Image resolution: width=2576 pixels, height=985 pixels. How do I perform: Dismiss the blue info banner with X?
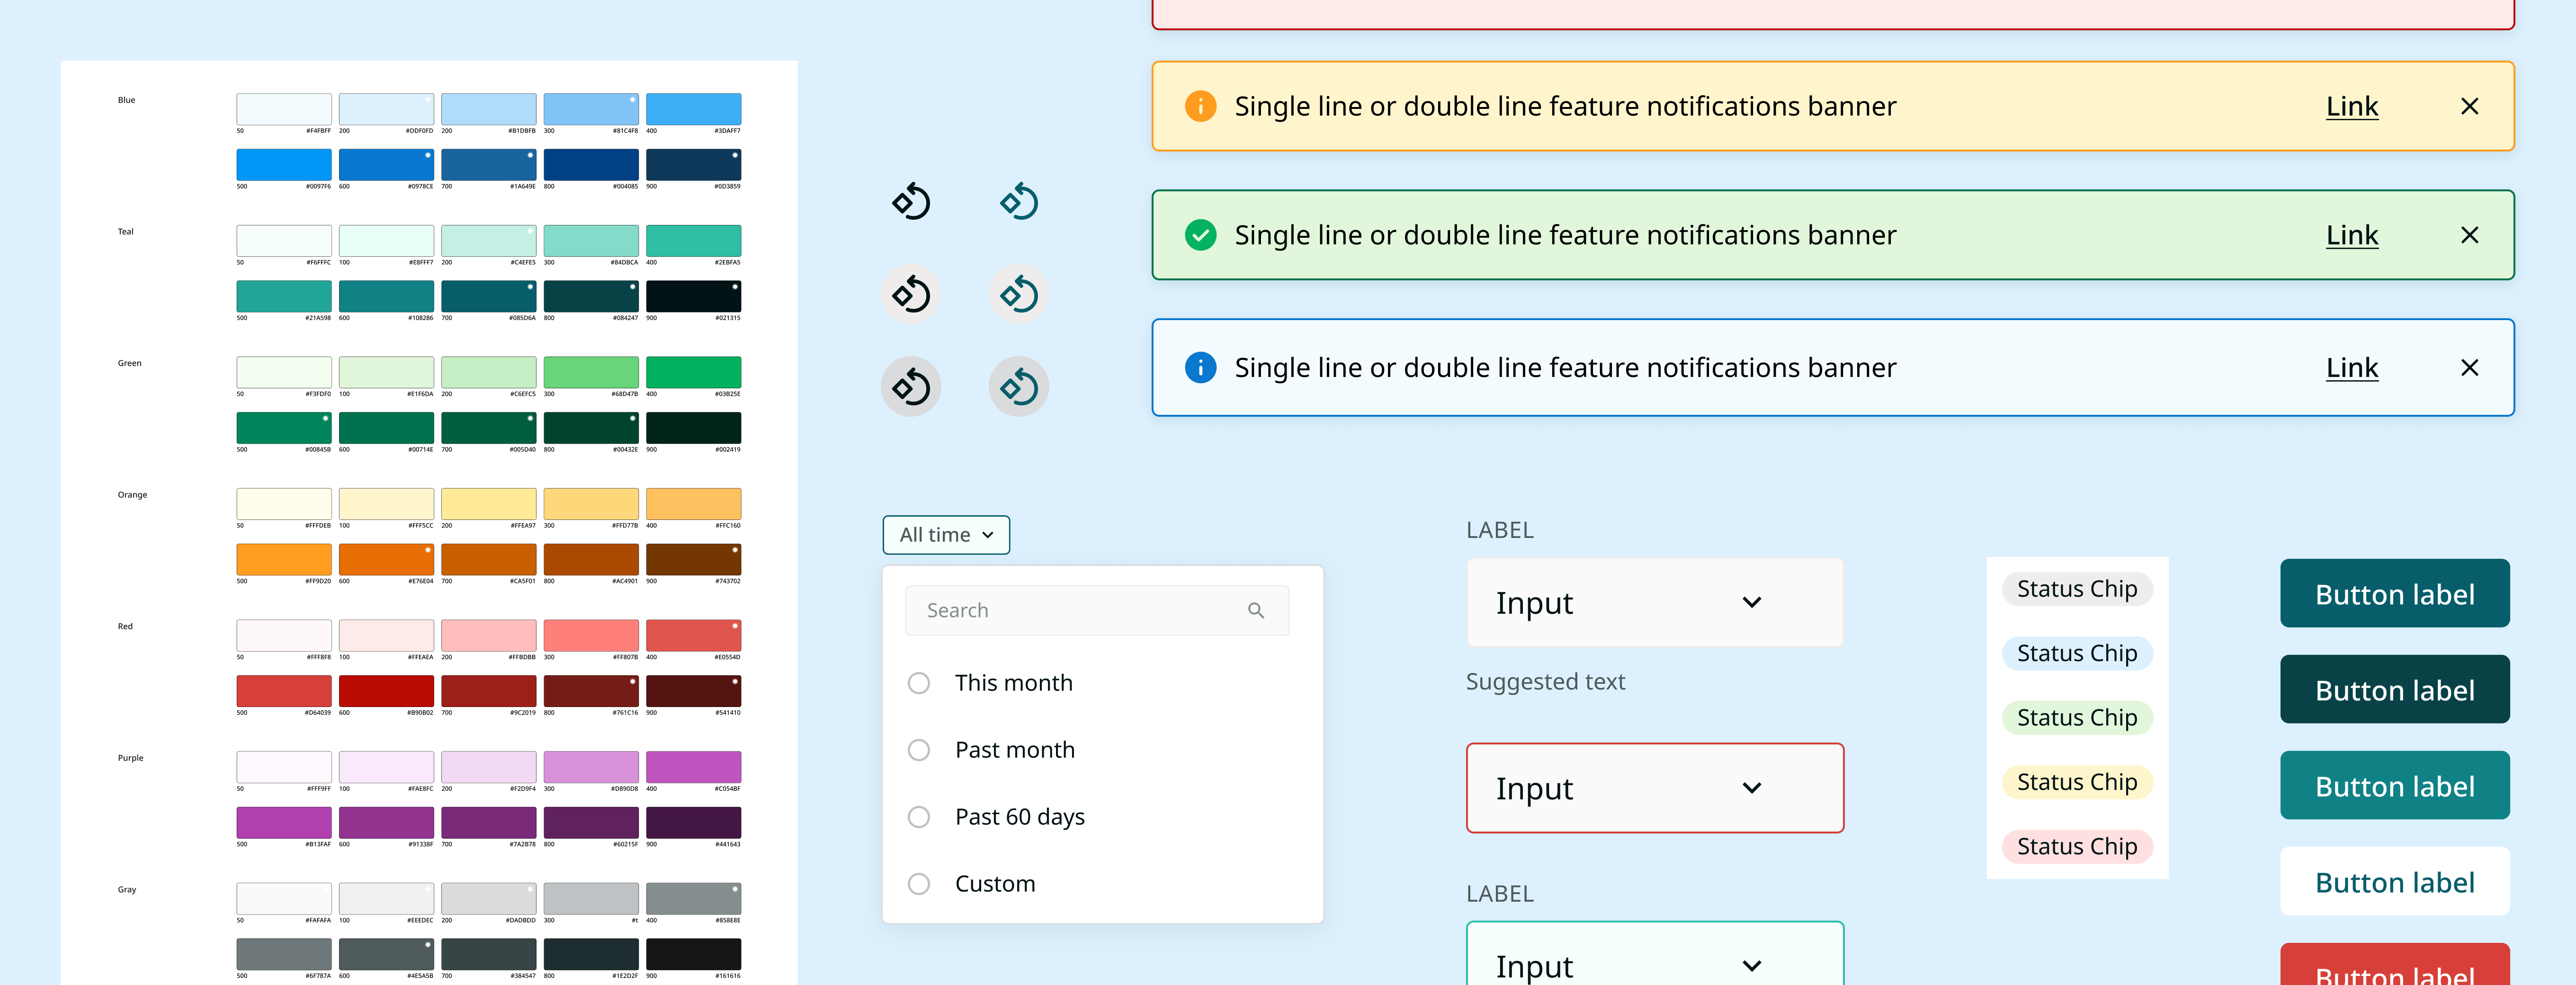click(x=2469, y=368)
